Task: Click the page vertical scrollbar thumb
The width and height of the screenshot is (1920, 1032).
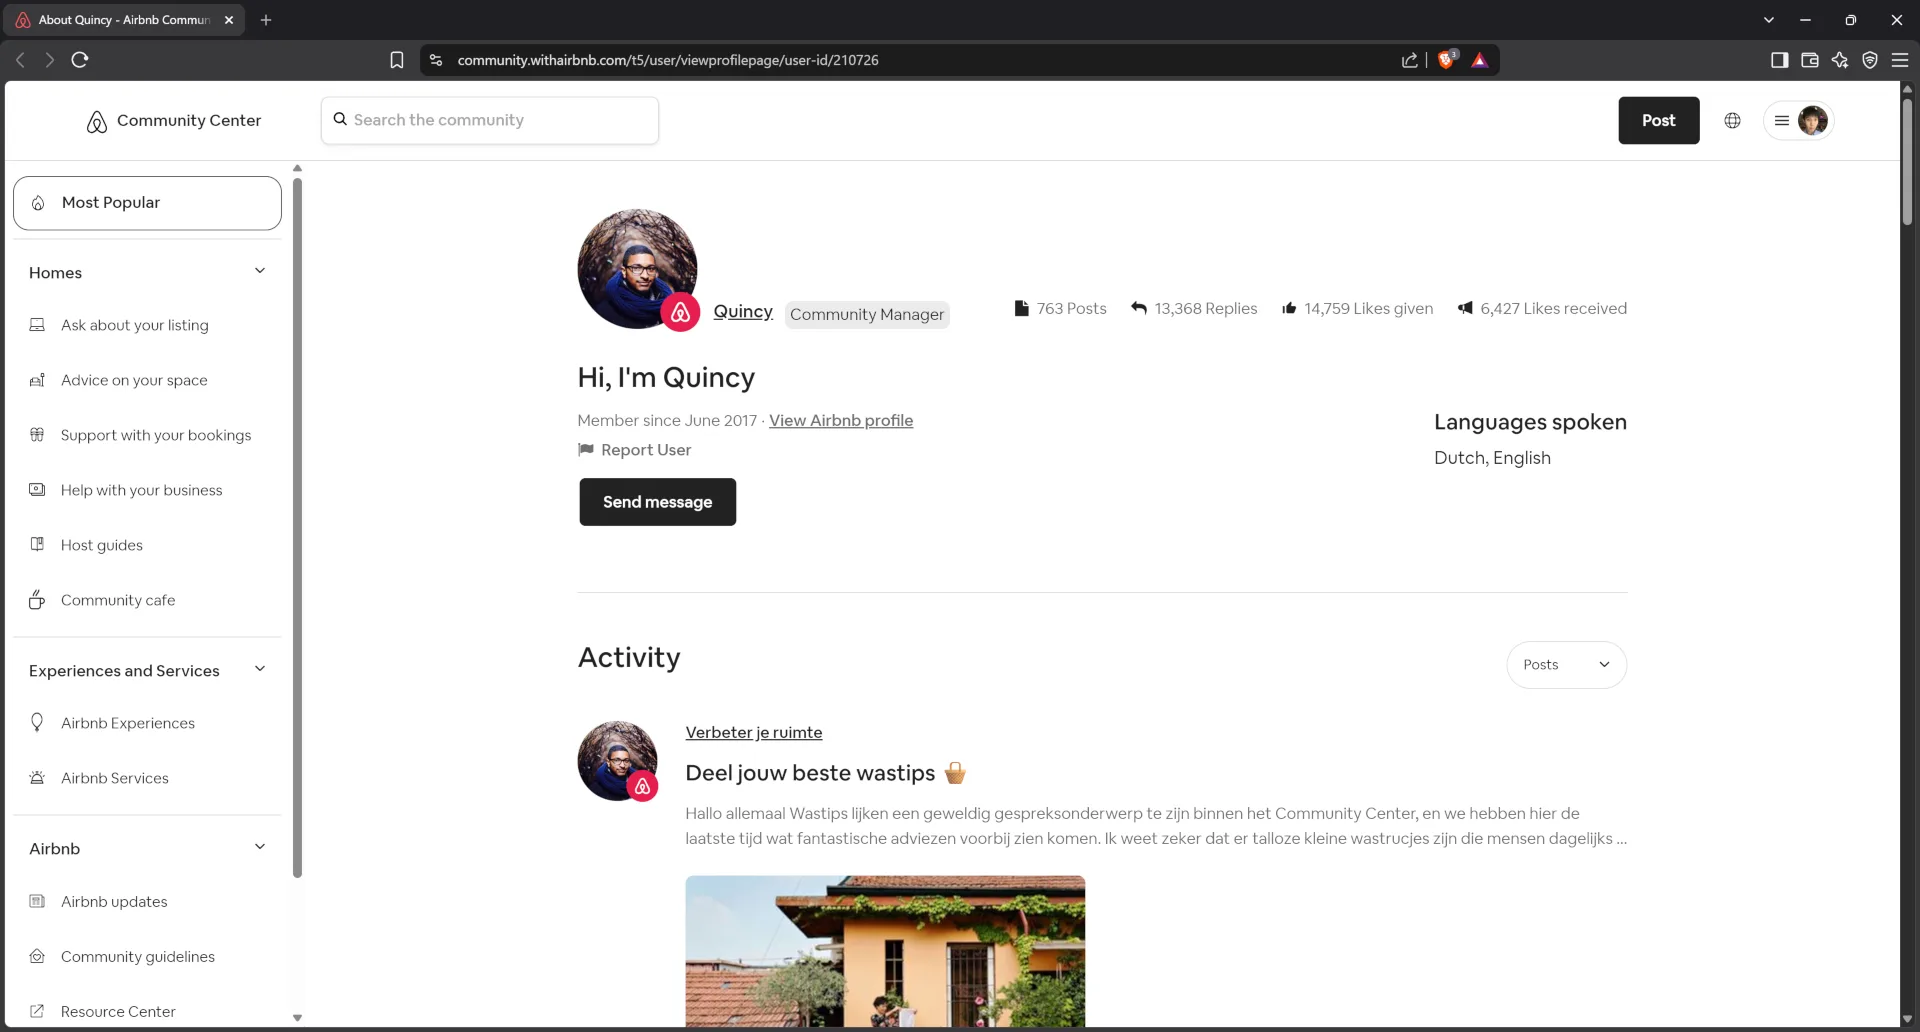Action: pyautogui.click(x=1907, y=160)
